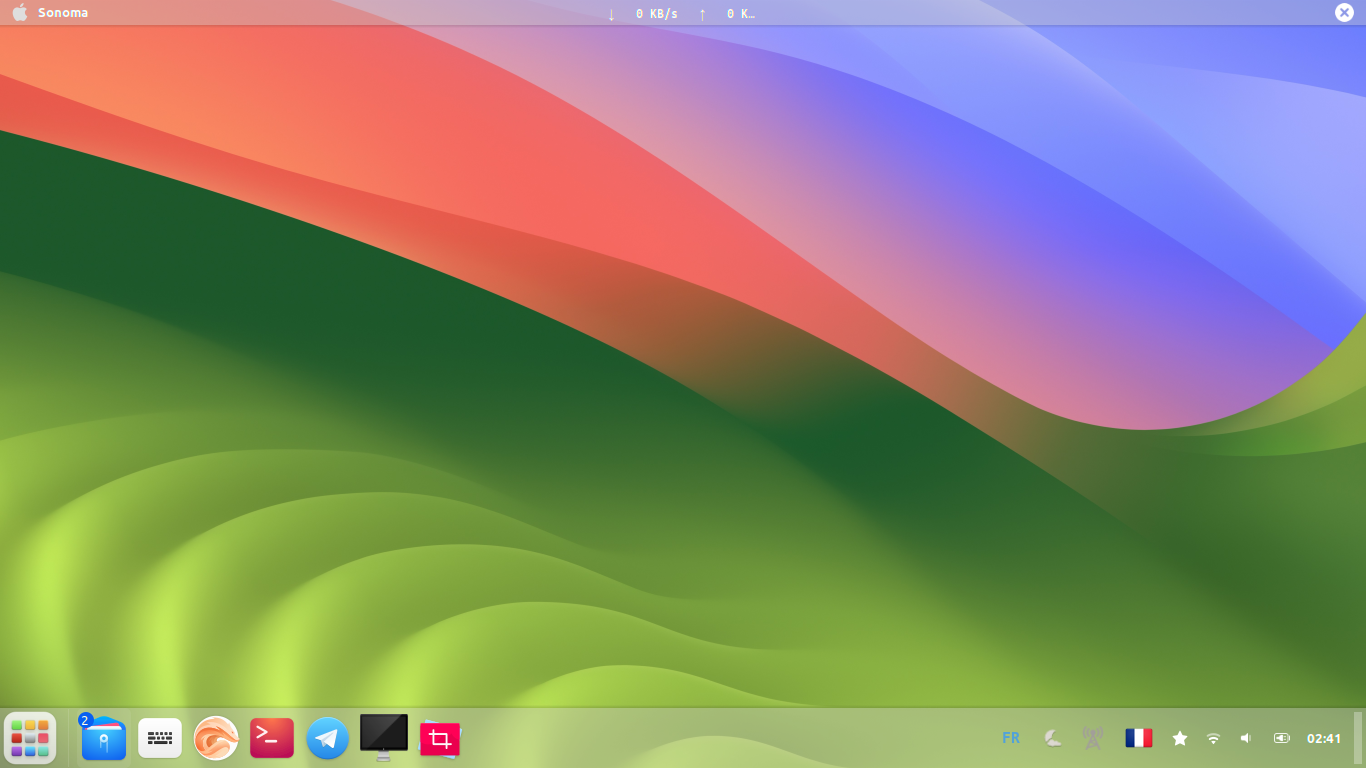This screenshot has height=768, width=1366.
Task: Click the round X button at top right
Action: [1345, 12]
